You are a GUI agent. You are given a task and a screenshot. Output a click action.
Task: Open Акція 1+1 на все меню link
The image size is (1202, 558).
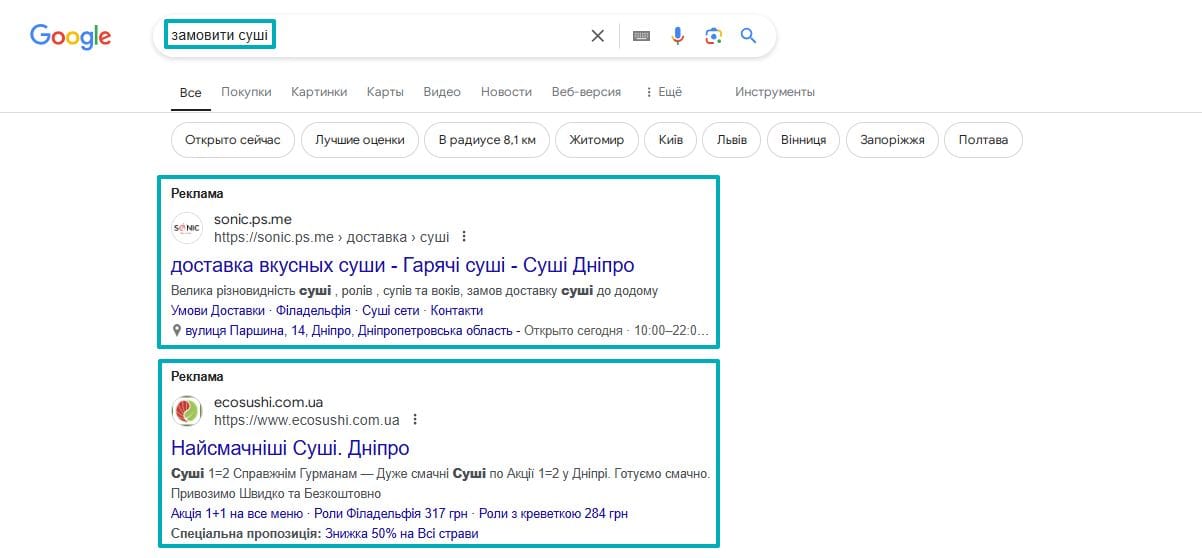[237, 514]
